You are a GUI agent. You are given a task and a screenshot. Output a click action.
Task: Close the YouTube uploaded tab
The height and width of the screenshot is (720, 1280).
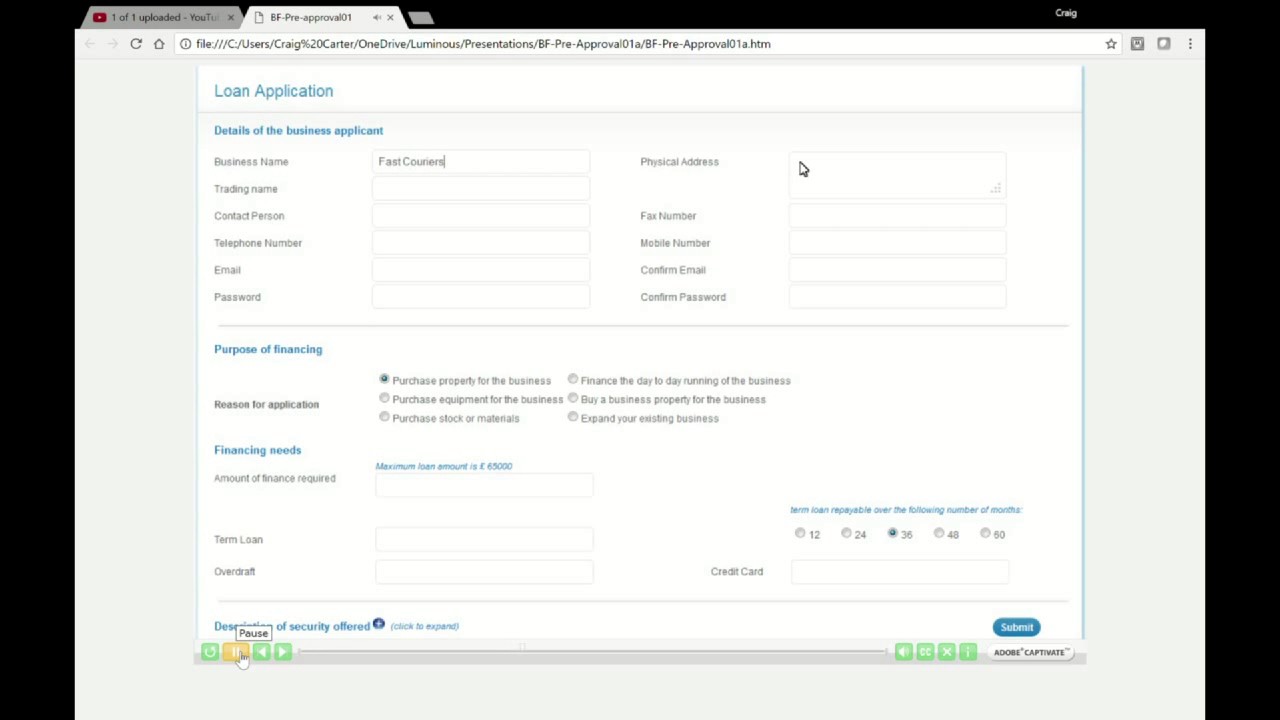[231, 17]
